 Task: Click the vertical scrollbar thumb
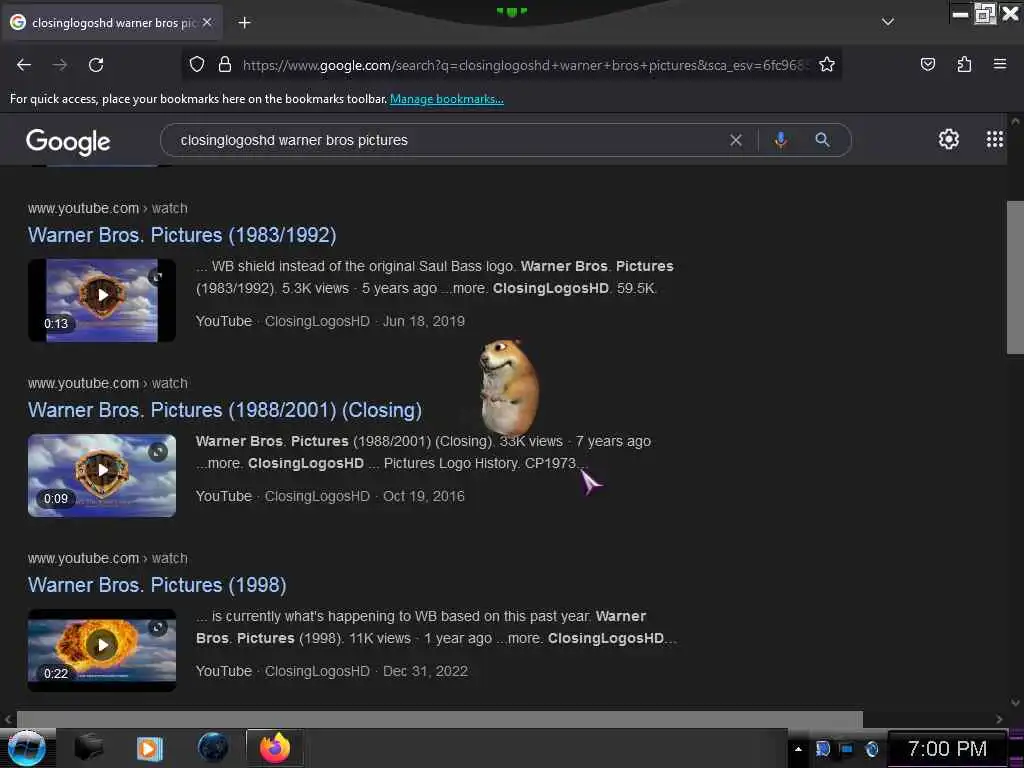[1015, 278]
